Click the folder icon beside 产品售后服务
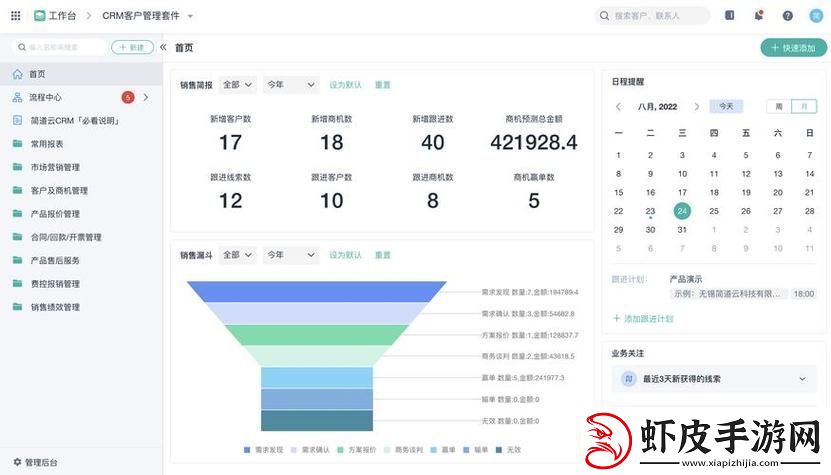Viewport: 831px width, 475px height. pos(17,260)
